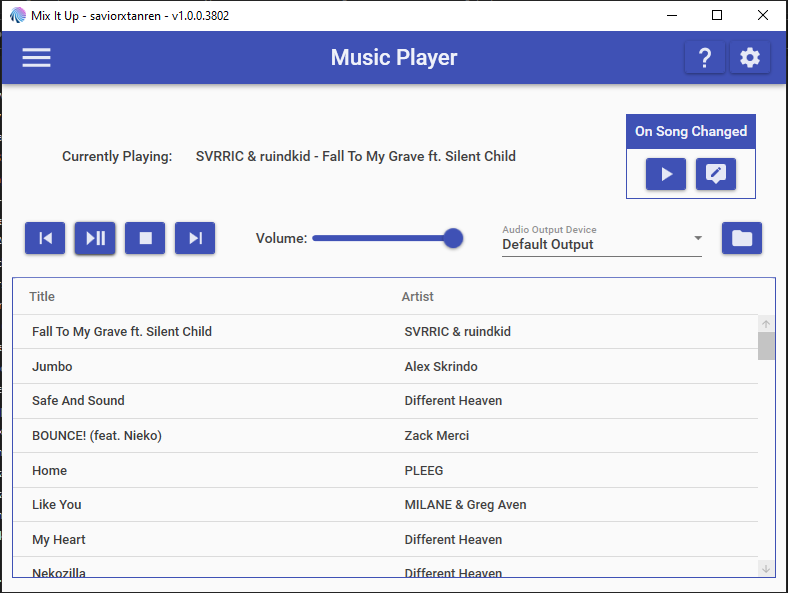This screenshot has height=593, width=788.
Task: Click artist MILANE & Greg Aven
Action: pyautogui.click(x=465, y=505)
